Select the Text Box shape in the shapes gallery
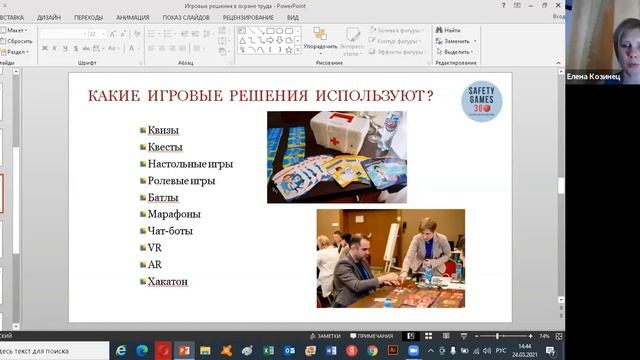 click(242, 31)
